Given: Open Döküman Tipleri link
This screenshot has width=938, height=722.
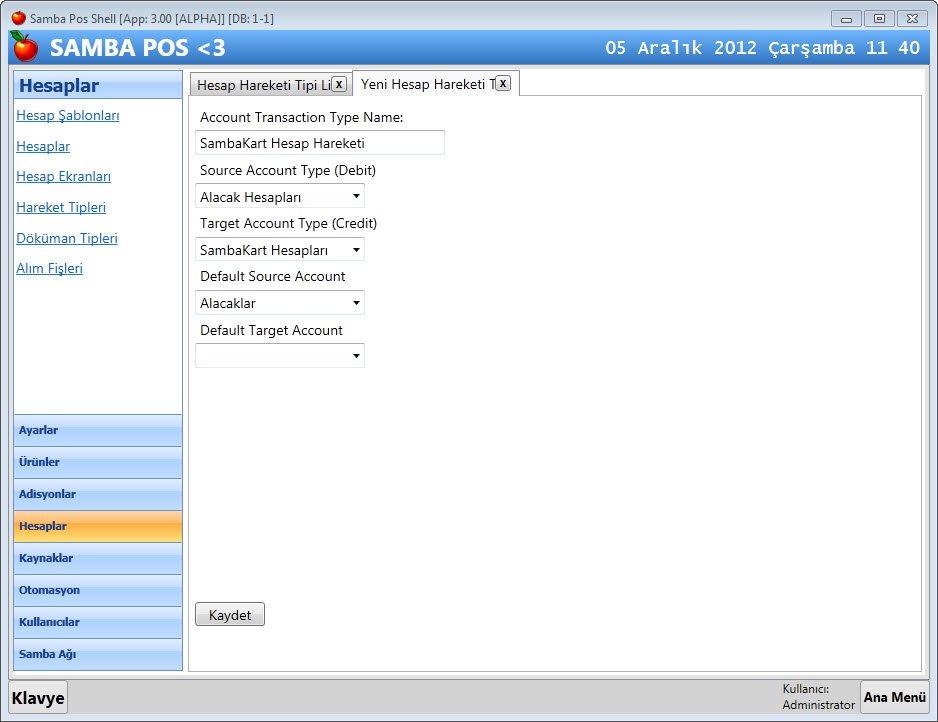Looking at the screenshot, I should click(67, 239).
